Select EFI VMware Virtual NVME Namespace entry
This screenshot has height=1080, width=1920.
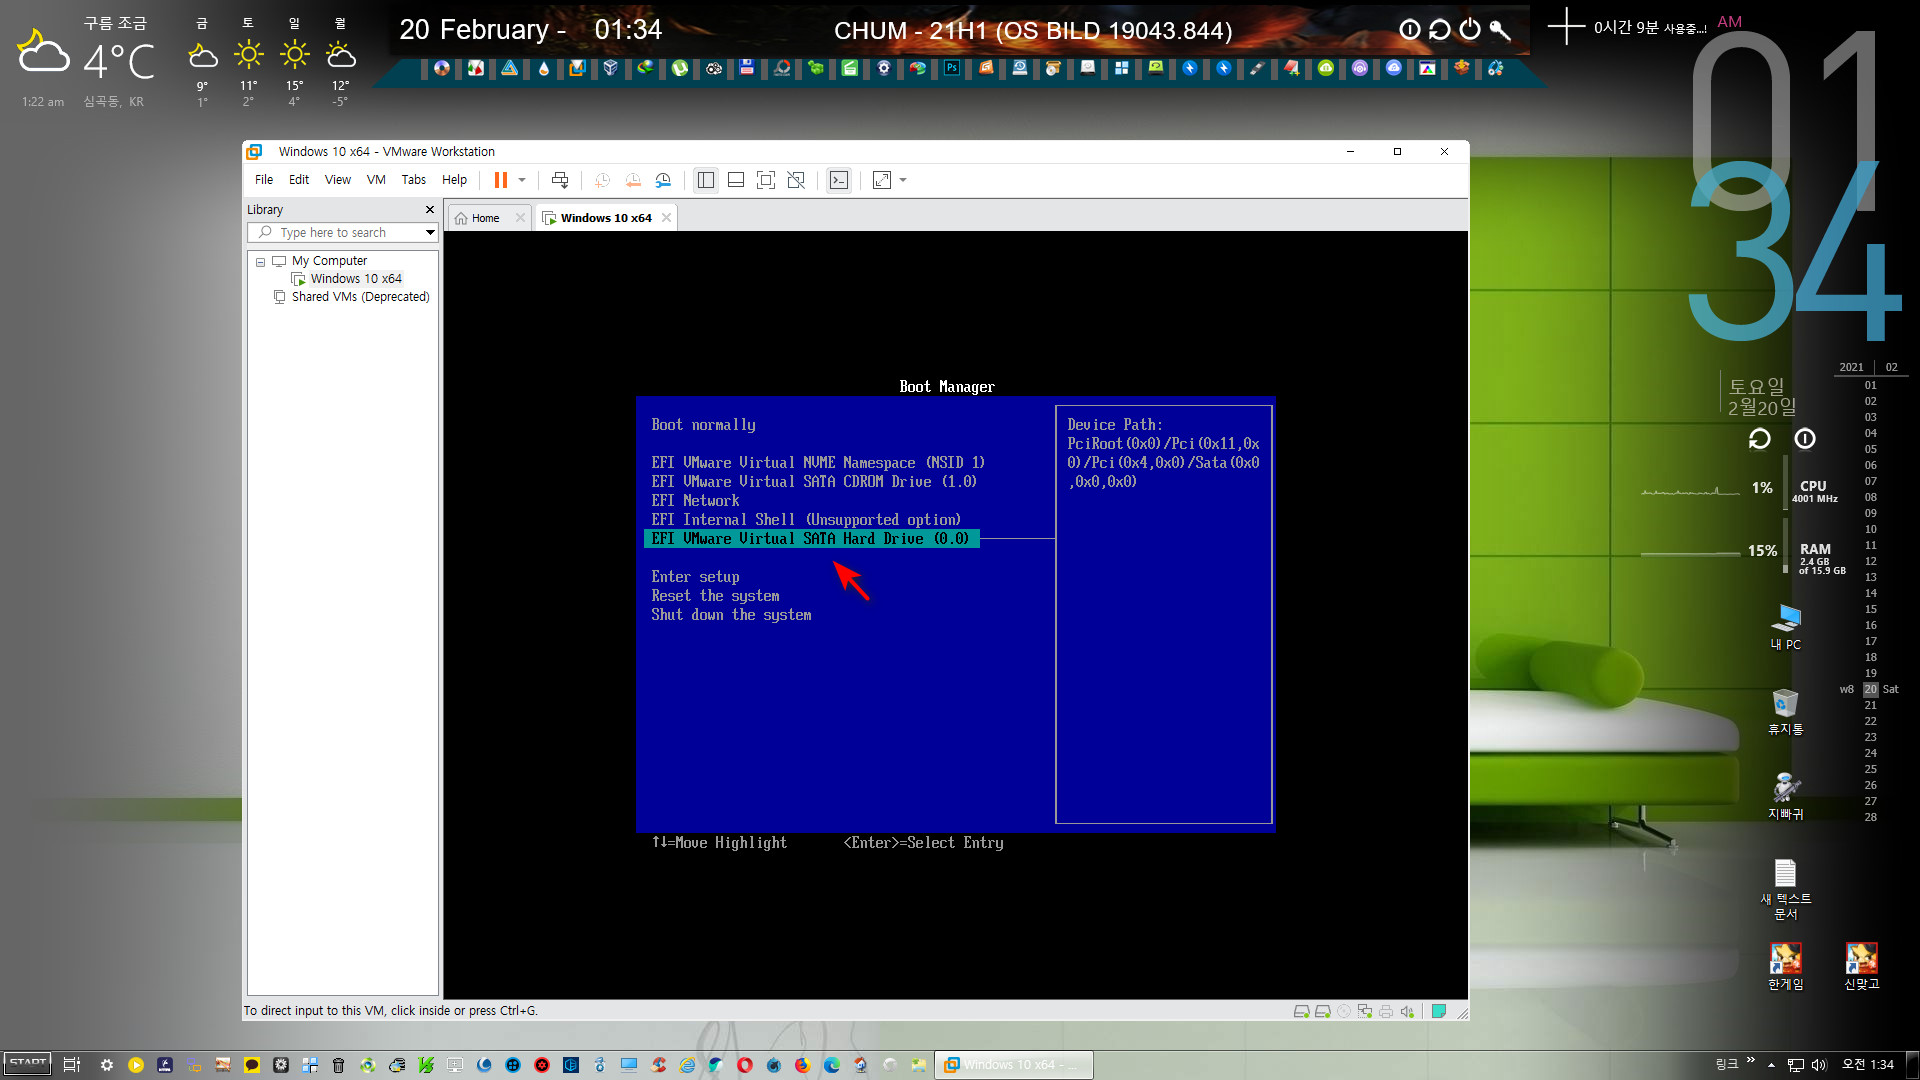(818, 463)
